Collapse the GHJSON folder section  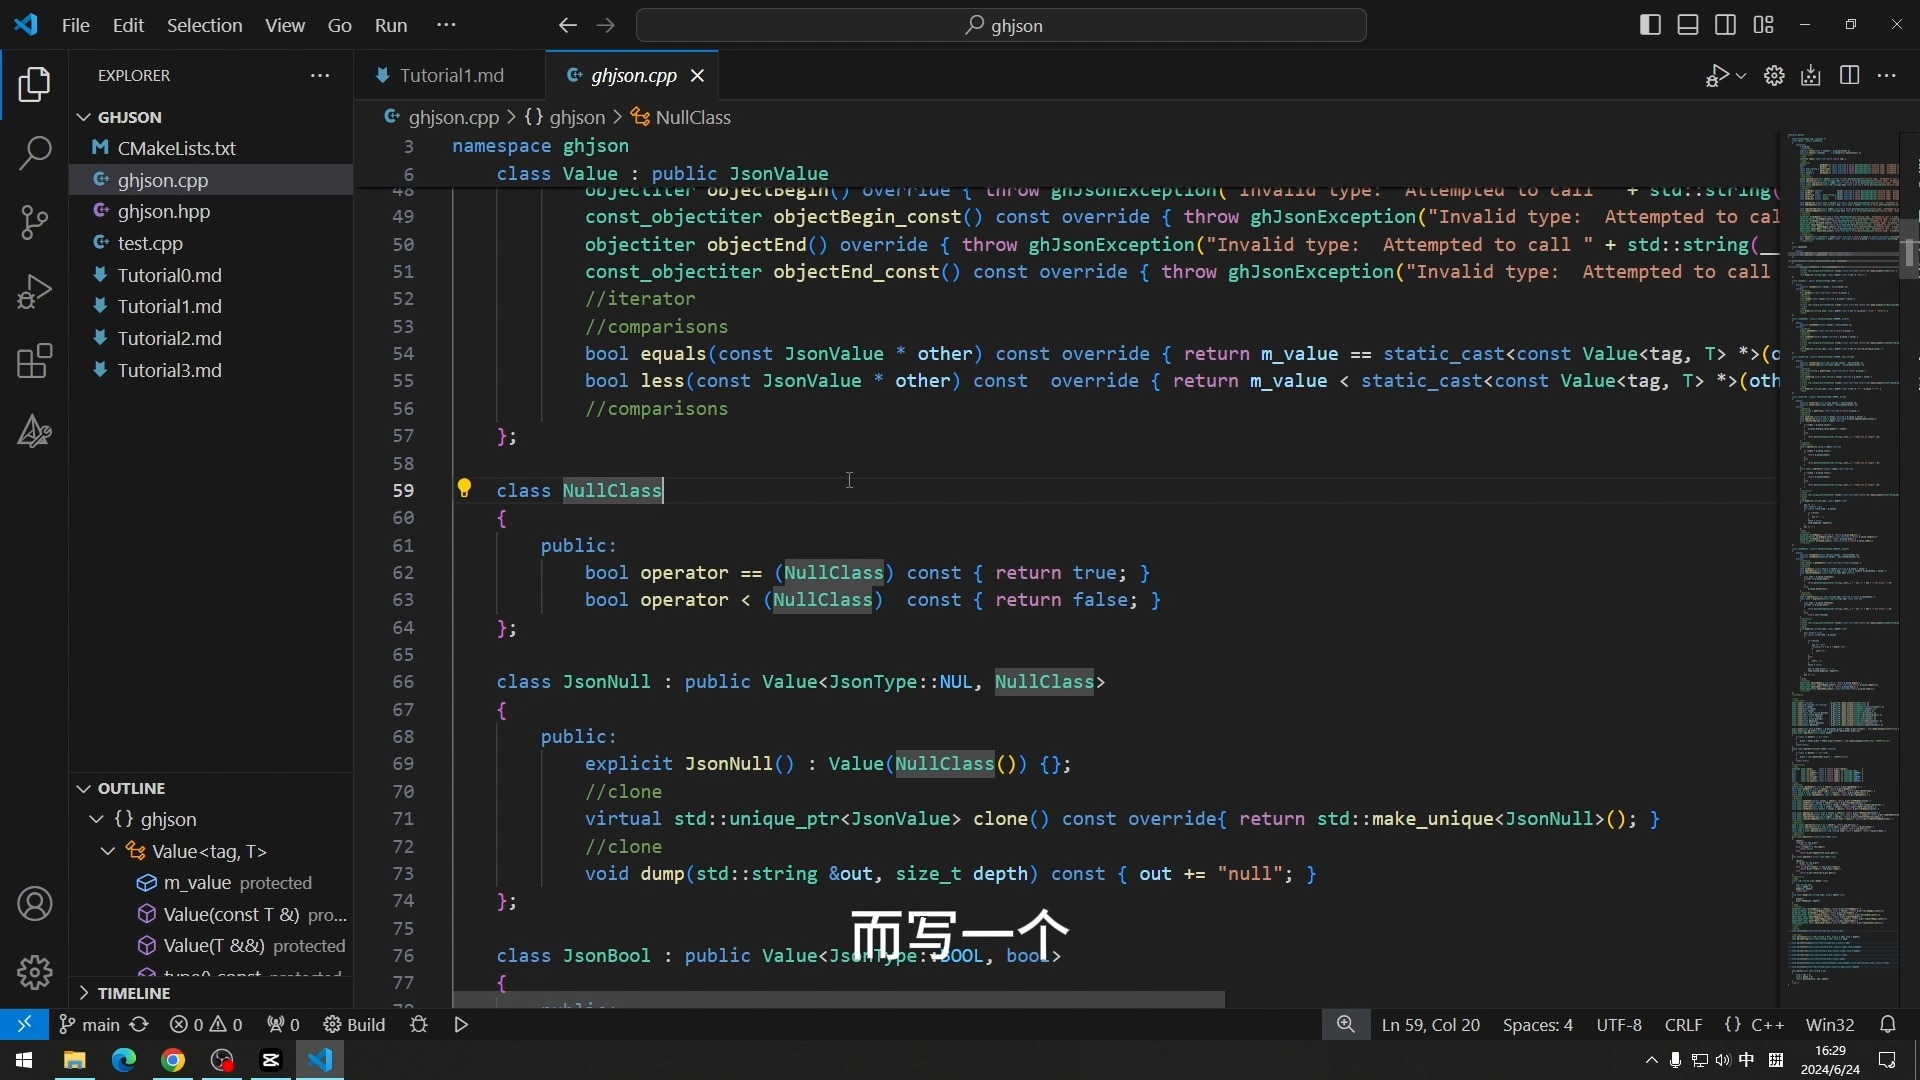(84, 117)
